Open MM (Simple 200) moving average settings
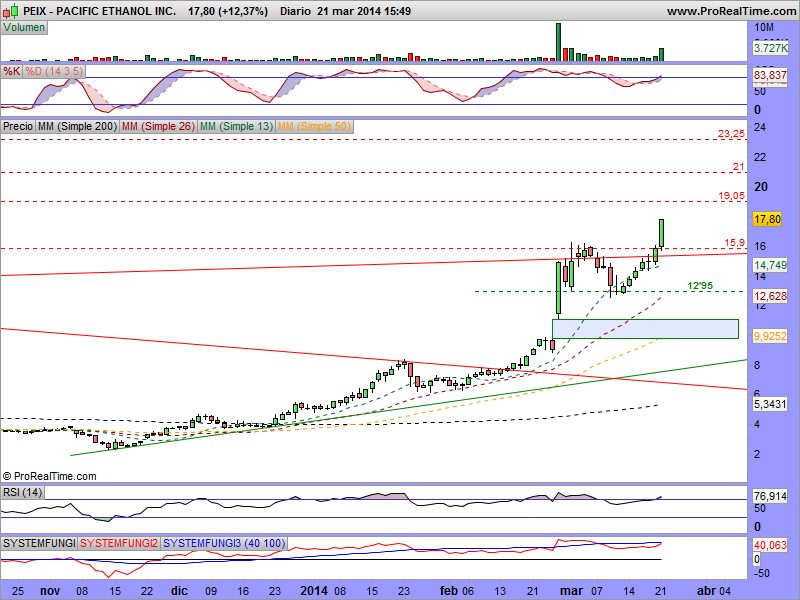This screenshot has height=600, width=800. click(78, 126)
